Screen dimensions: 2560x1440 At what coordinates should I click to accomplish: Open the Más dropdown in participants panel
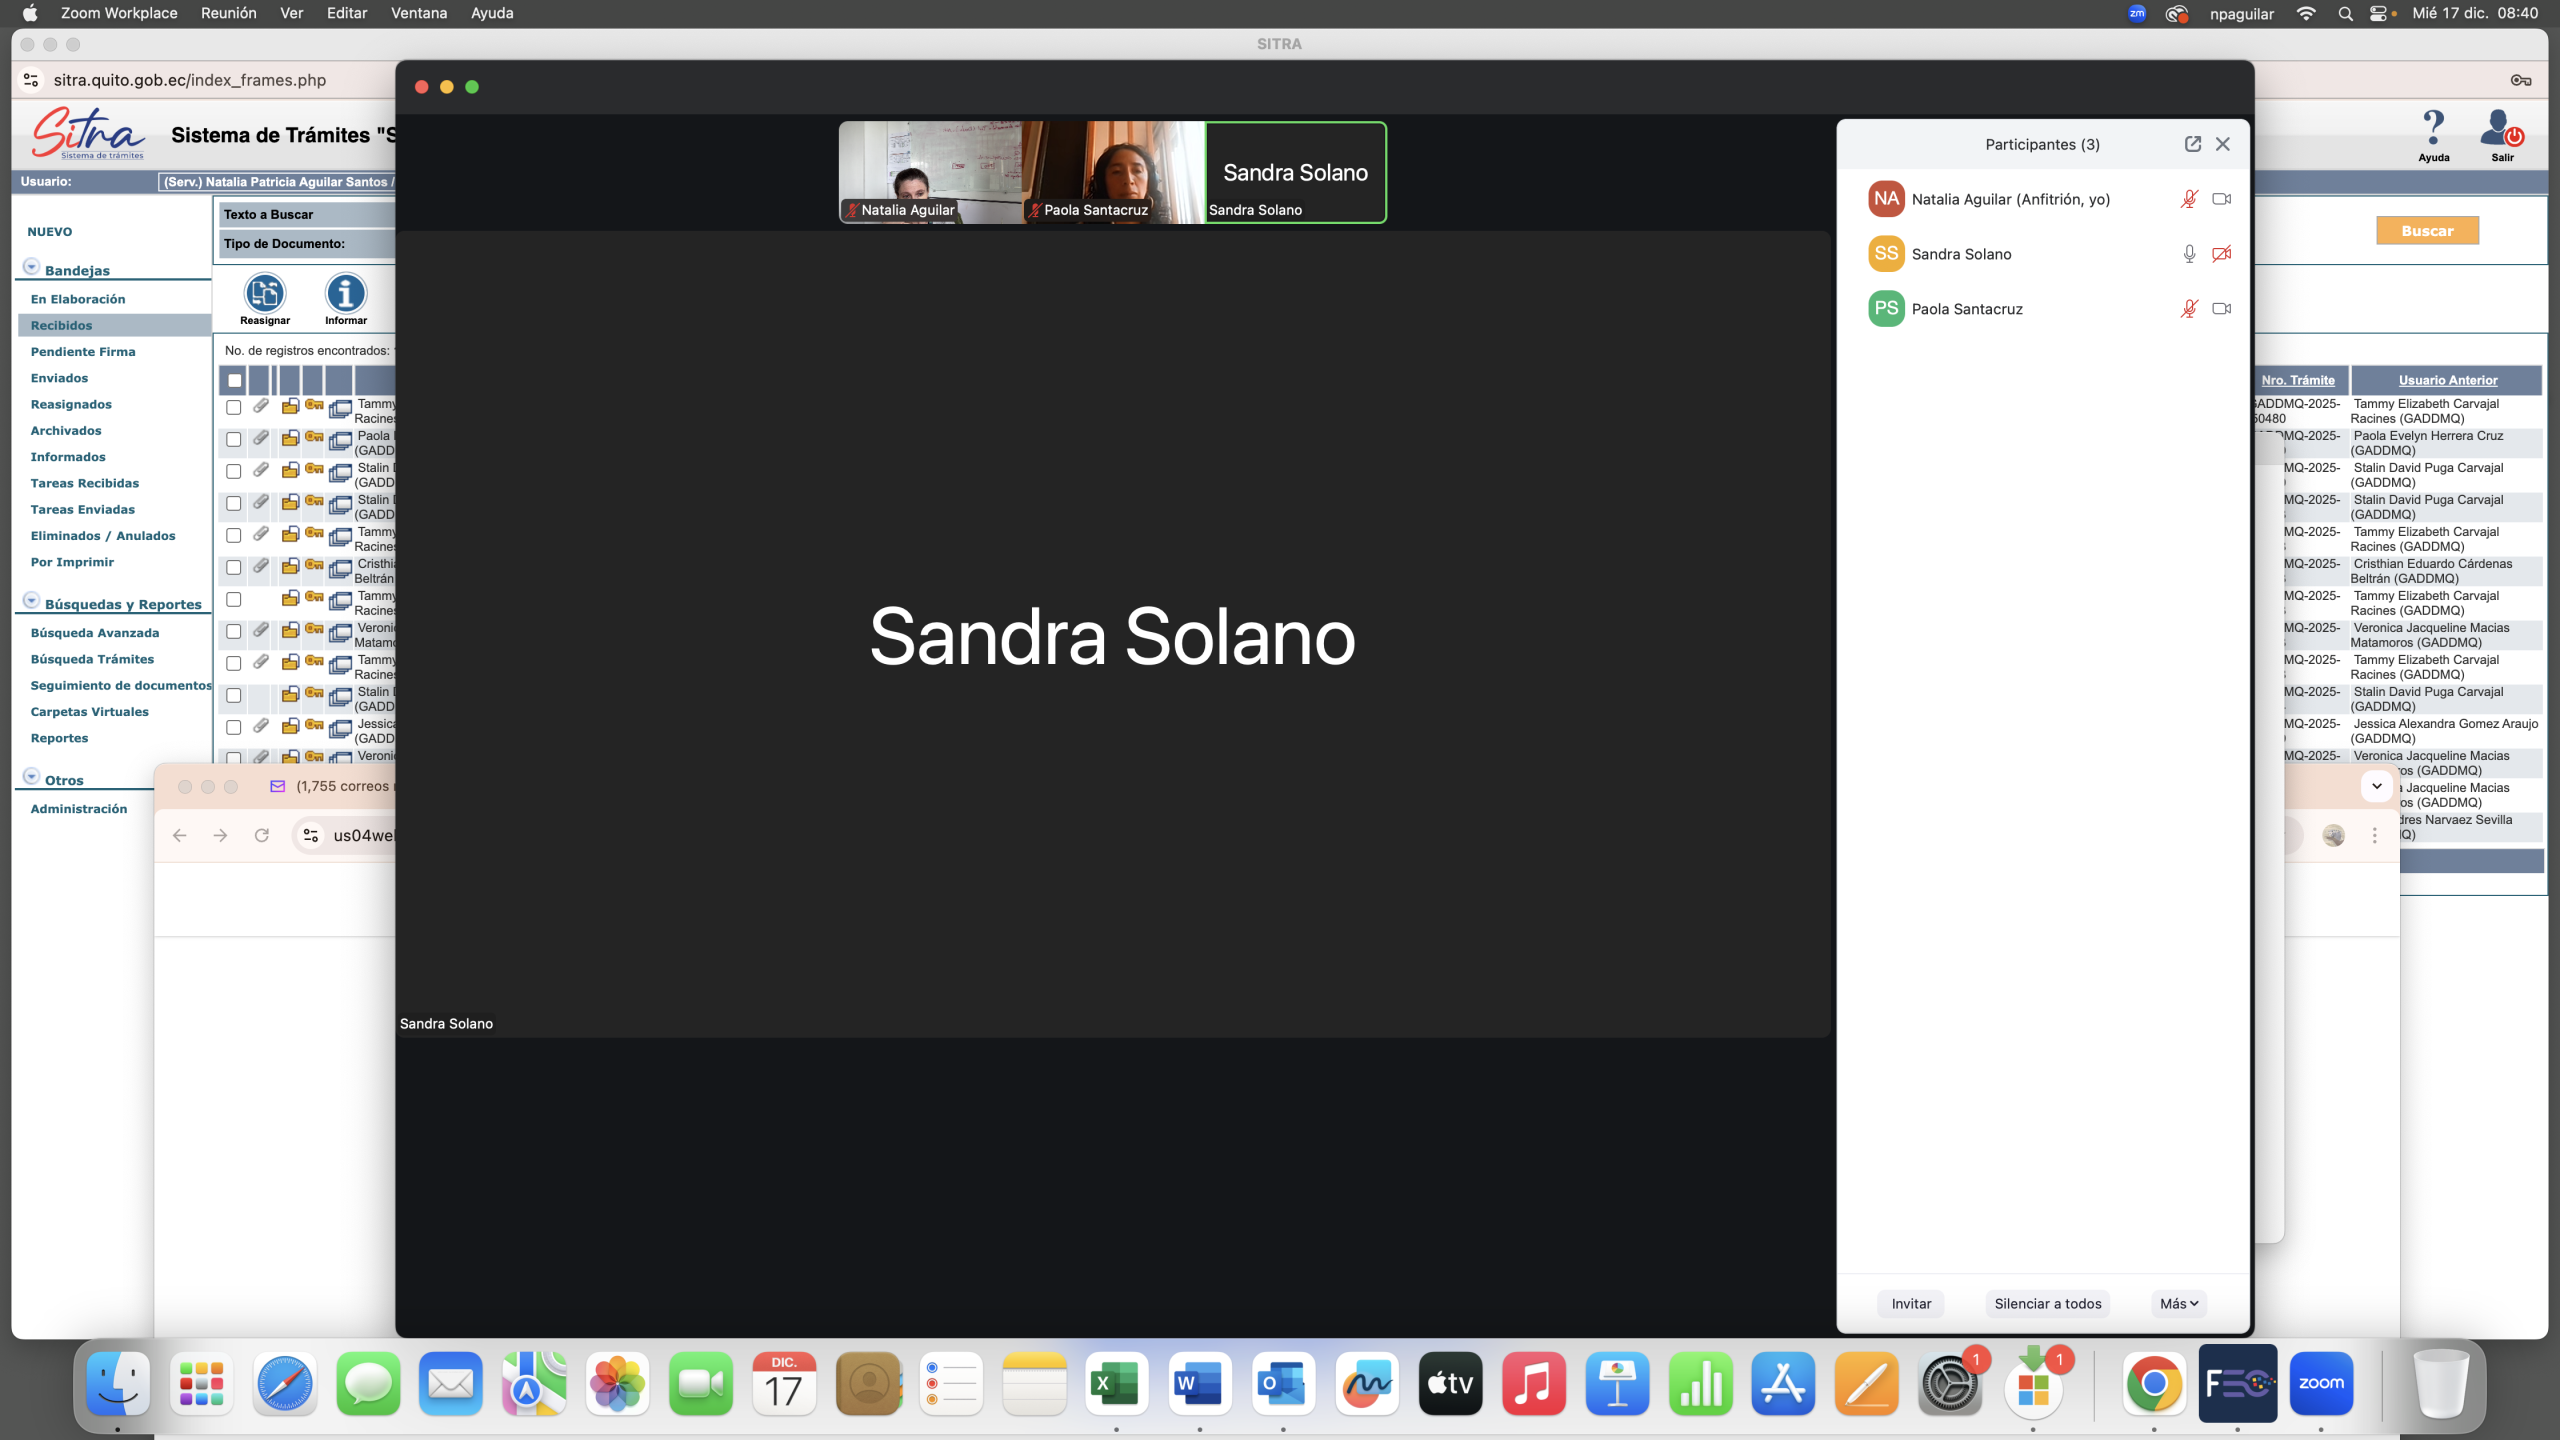[x=2178, y=1304]
